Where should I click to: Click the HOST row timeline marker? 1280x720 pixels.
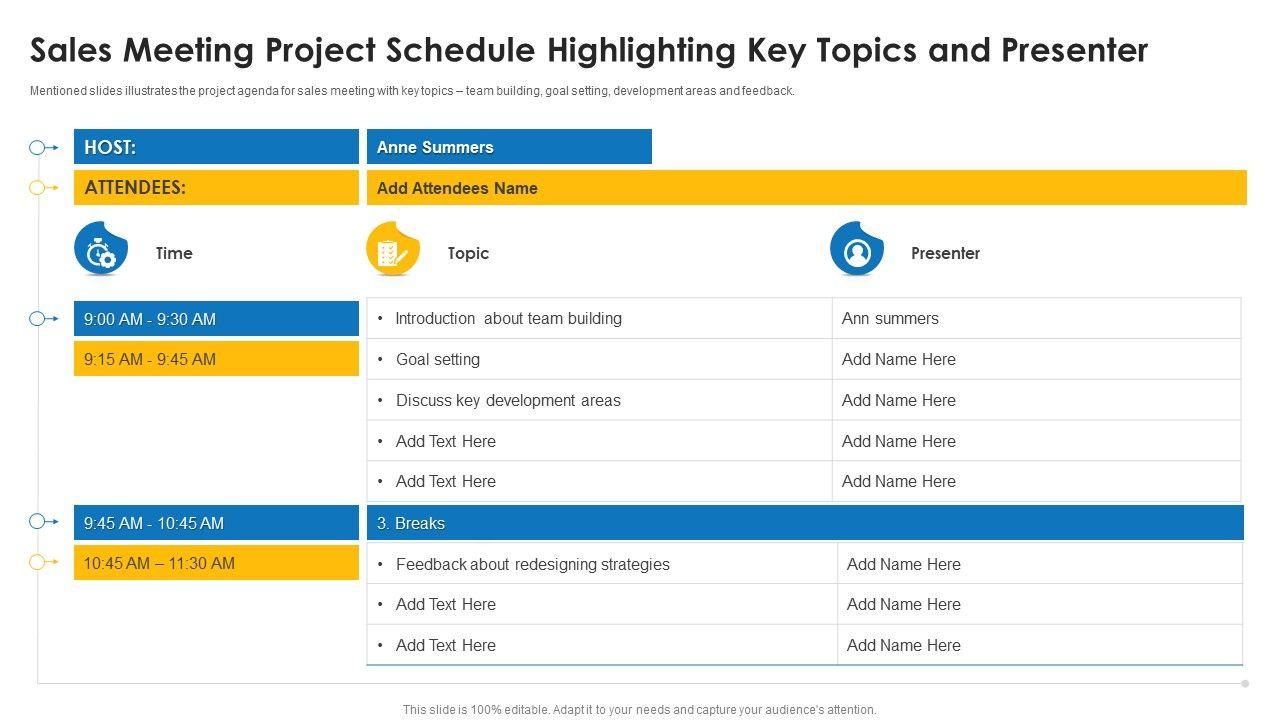pyautogui.click(x=38, y=148)
